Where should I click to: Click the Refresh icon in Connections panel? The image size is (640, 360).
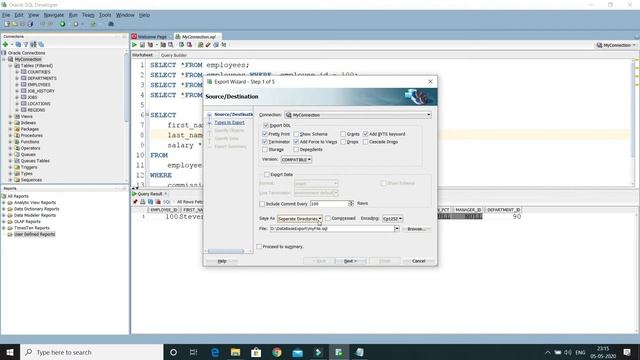coord(18,44)
